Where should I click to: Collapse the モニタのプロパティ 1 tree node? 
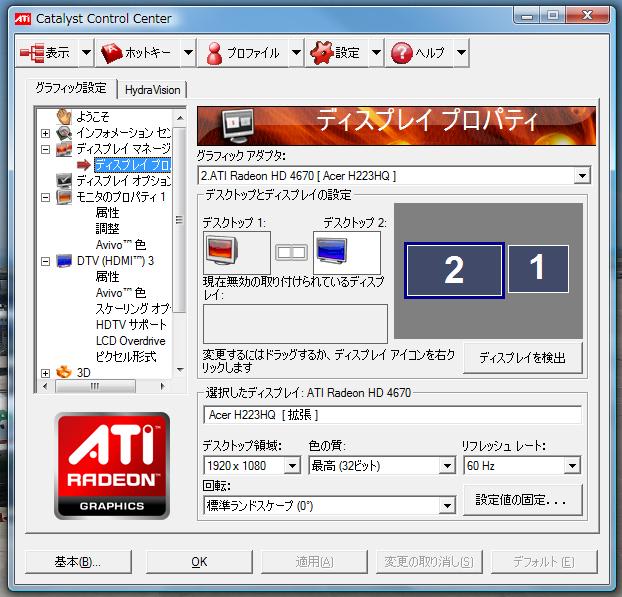tap(46, 197)
